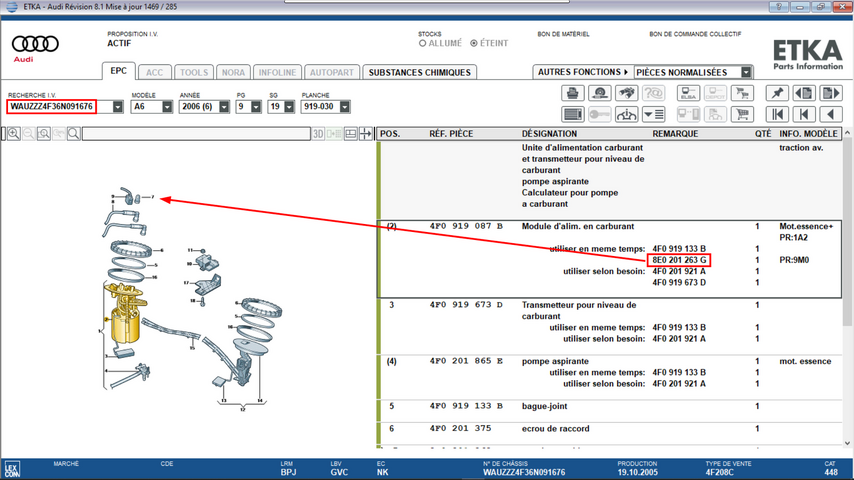Click production date 19.10.2005
Screen dimensions: 854x480
point(637,472)
